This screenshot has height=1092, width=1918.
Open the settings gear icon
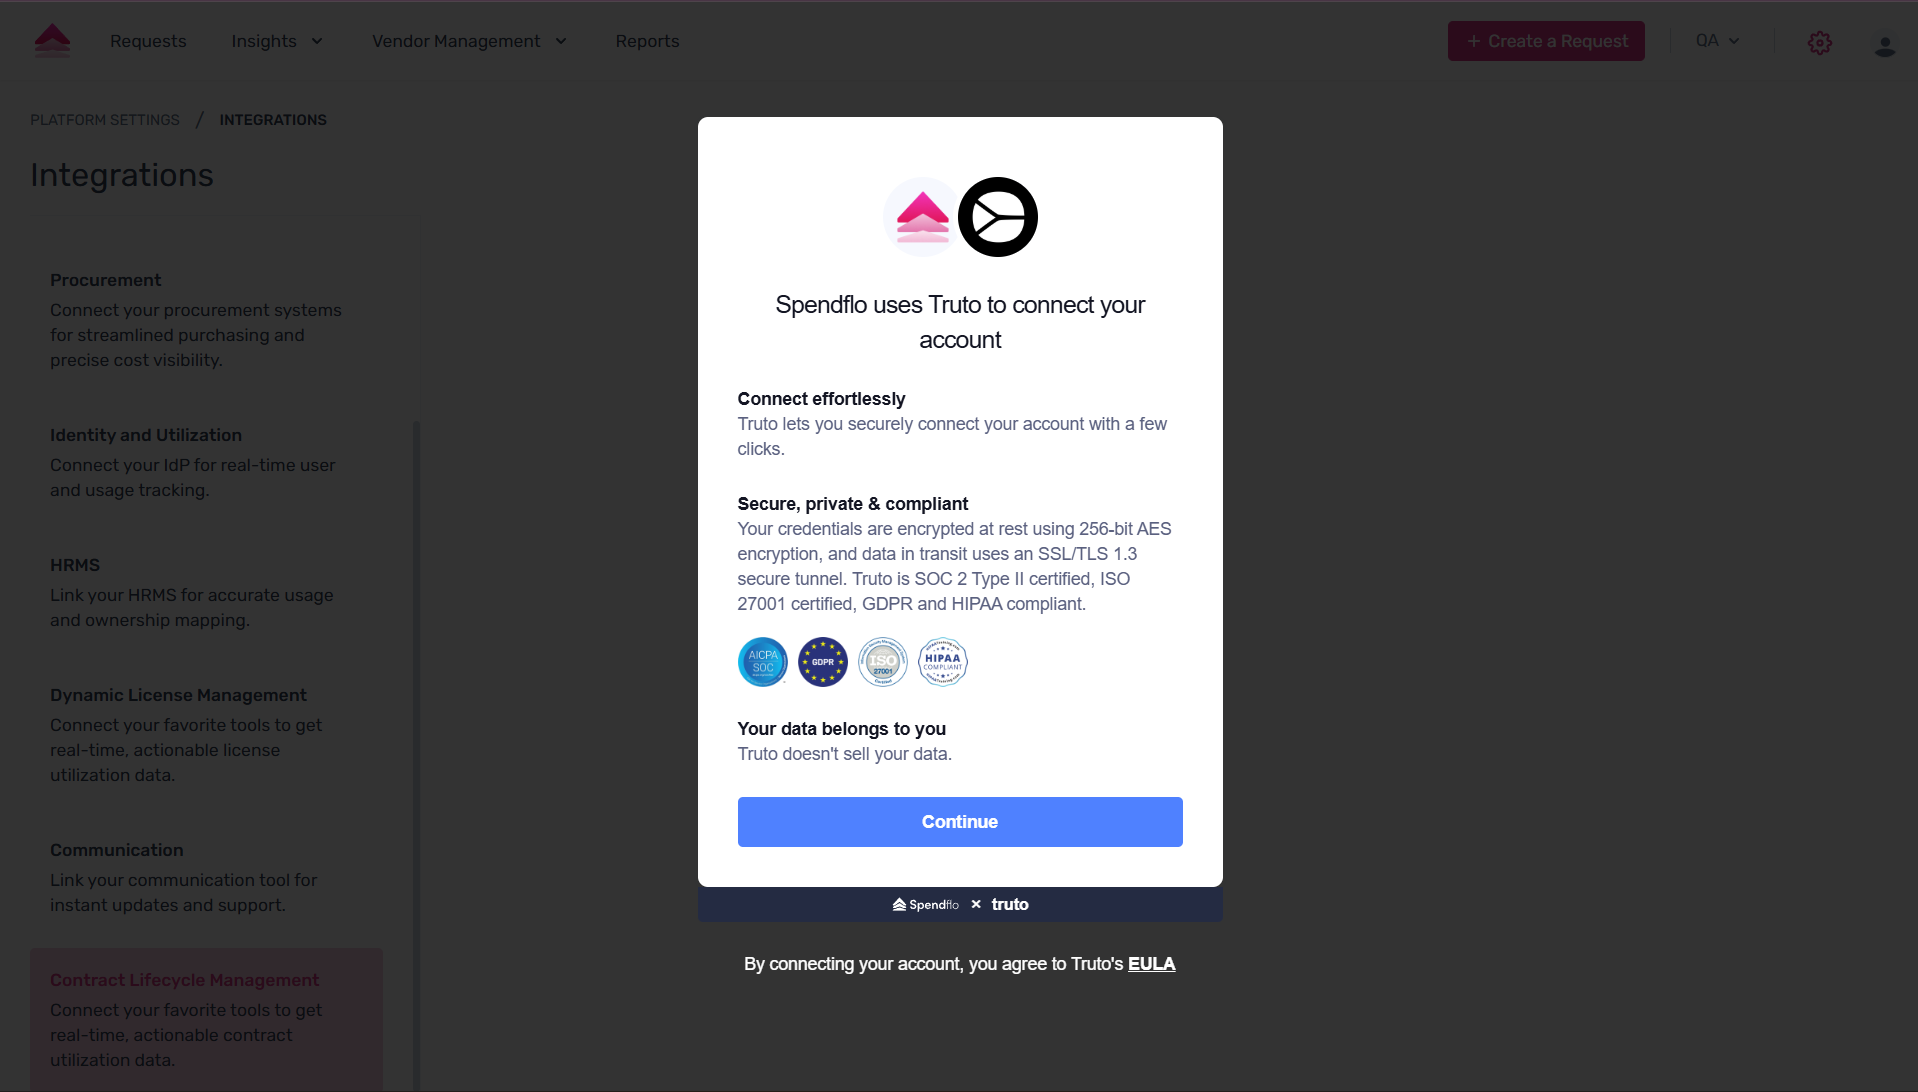[1819, 43]
